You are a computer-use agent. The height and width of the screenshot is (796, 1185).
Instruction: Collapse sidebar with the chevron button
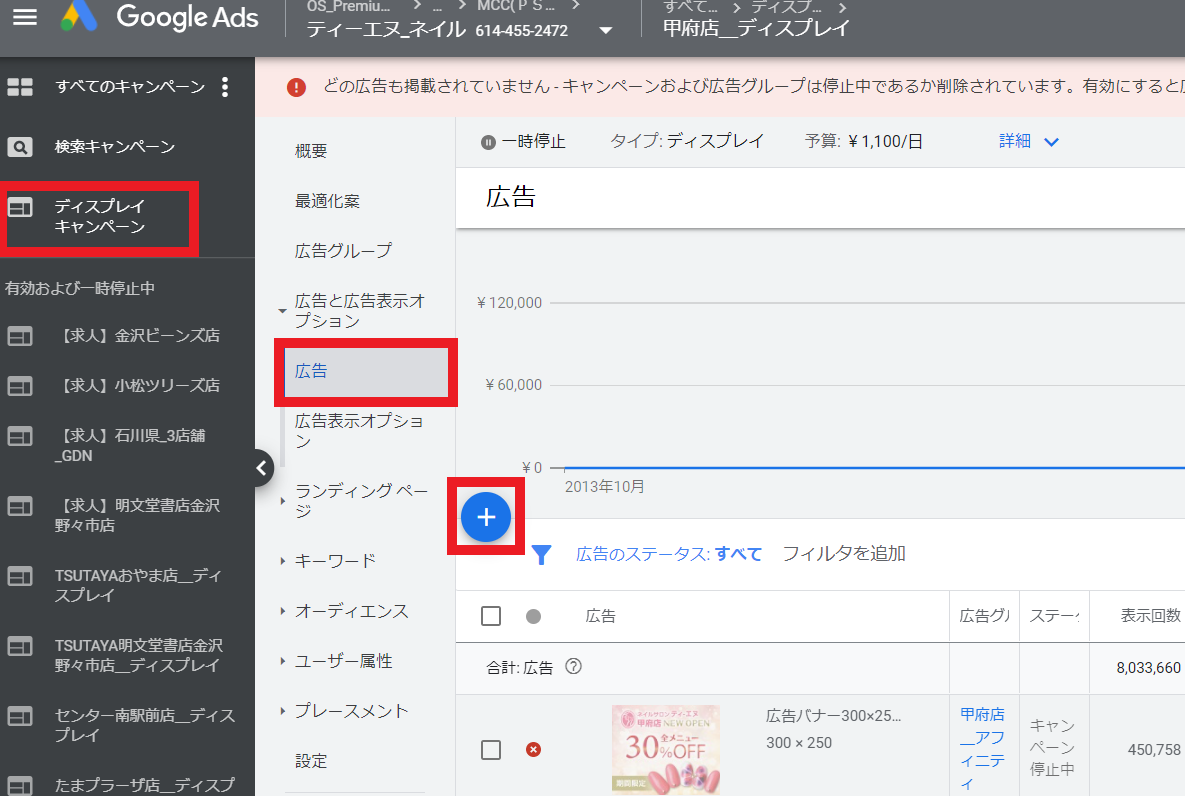click(x=261, y=469)
